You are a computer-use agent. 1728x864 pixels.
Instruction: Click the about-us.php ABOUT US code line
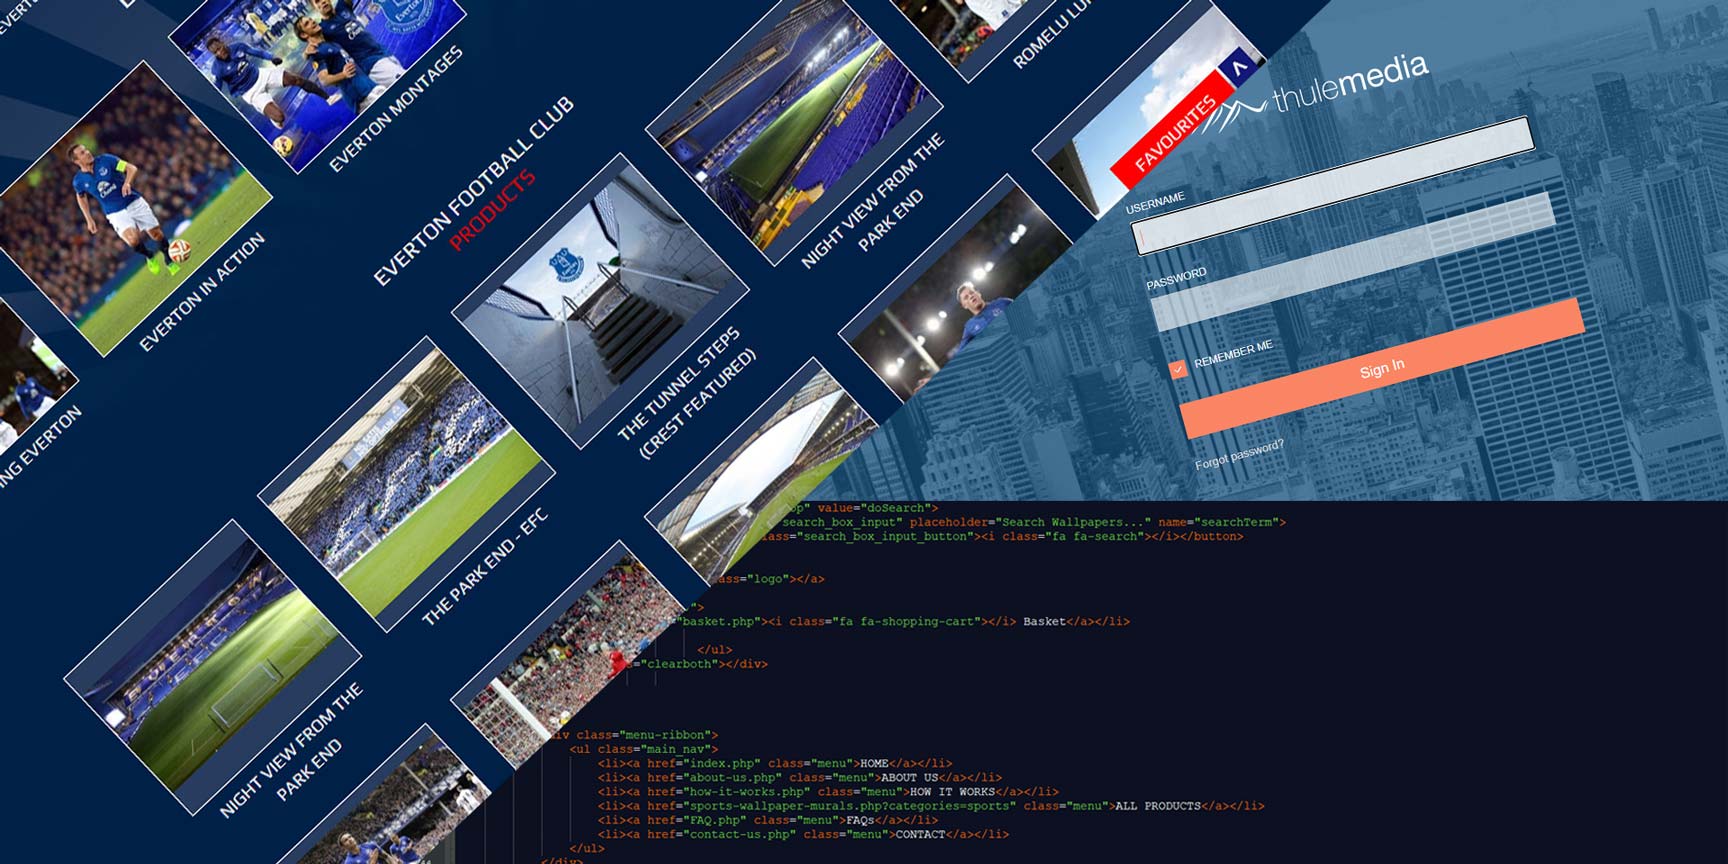tap(800, 777)
